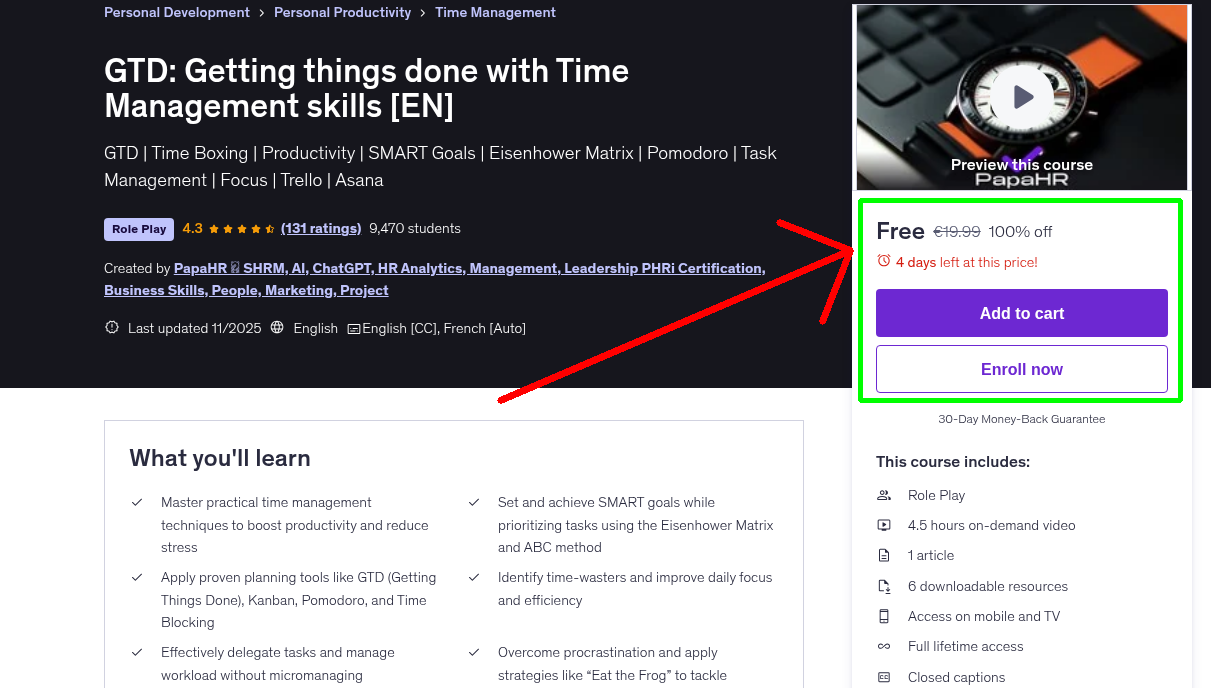Play the course preview video

click(x=1021, y=96)
